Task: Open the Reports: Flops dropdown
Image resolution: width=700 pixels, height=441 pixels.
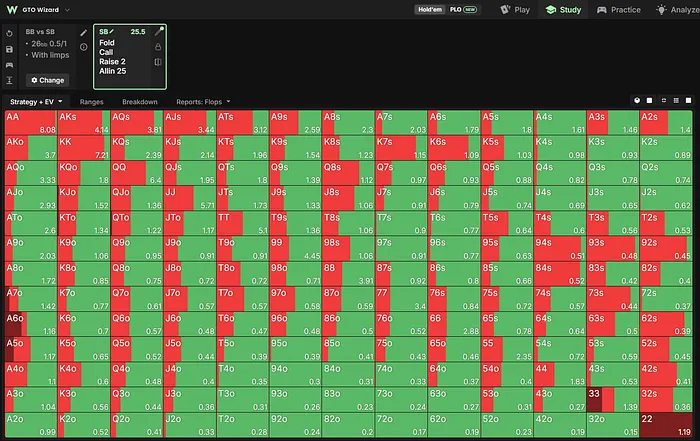Action: (203, 102)
